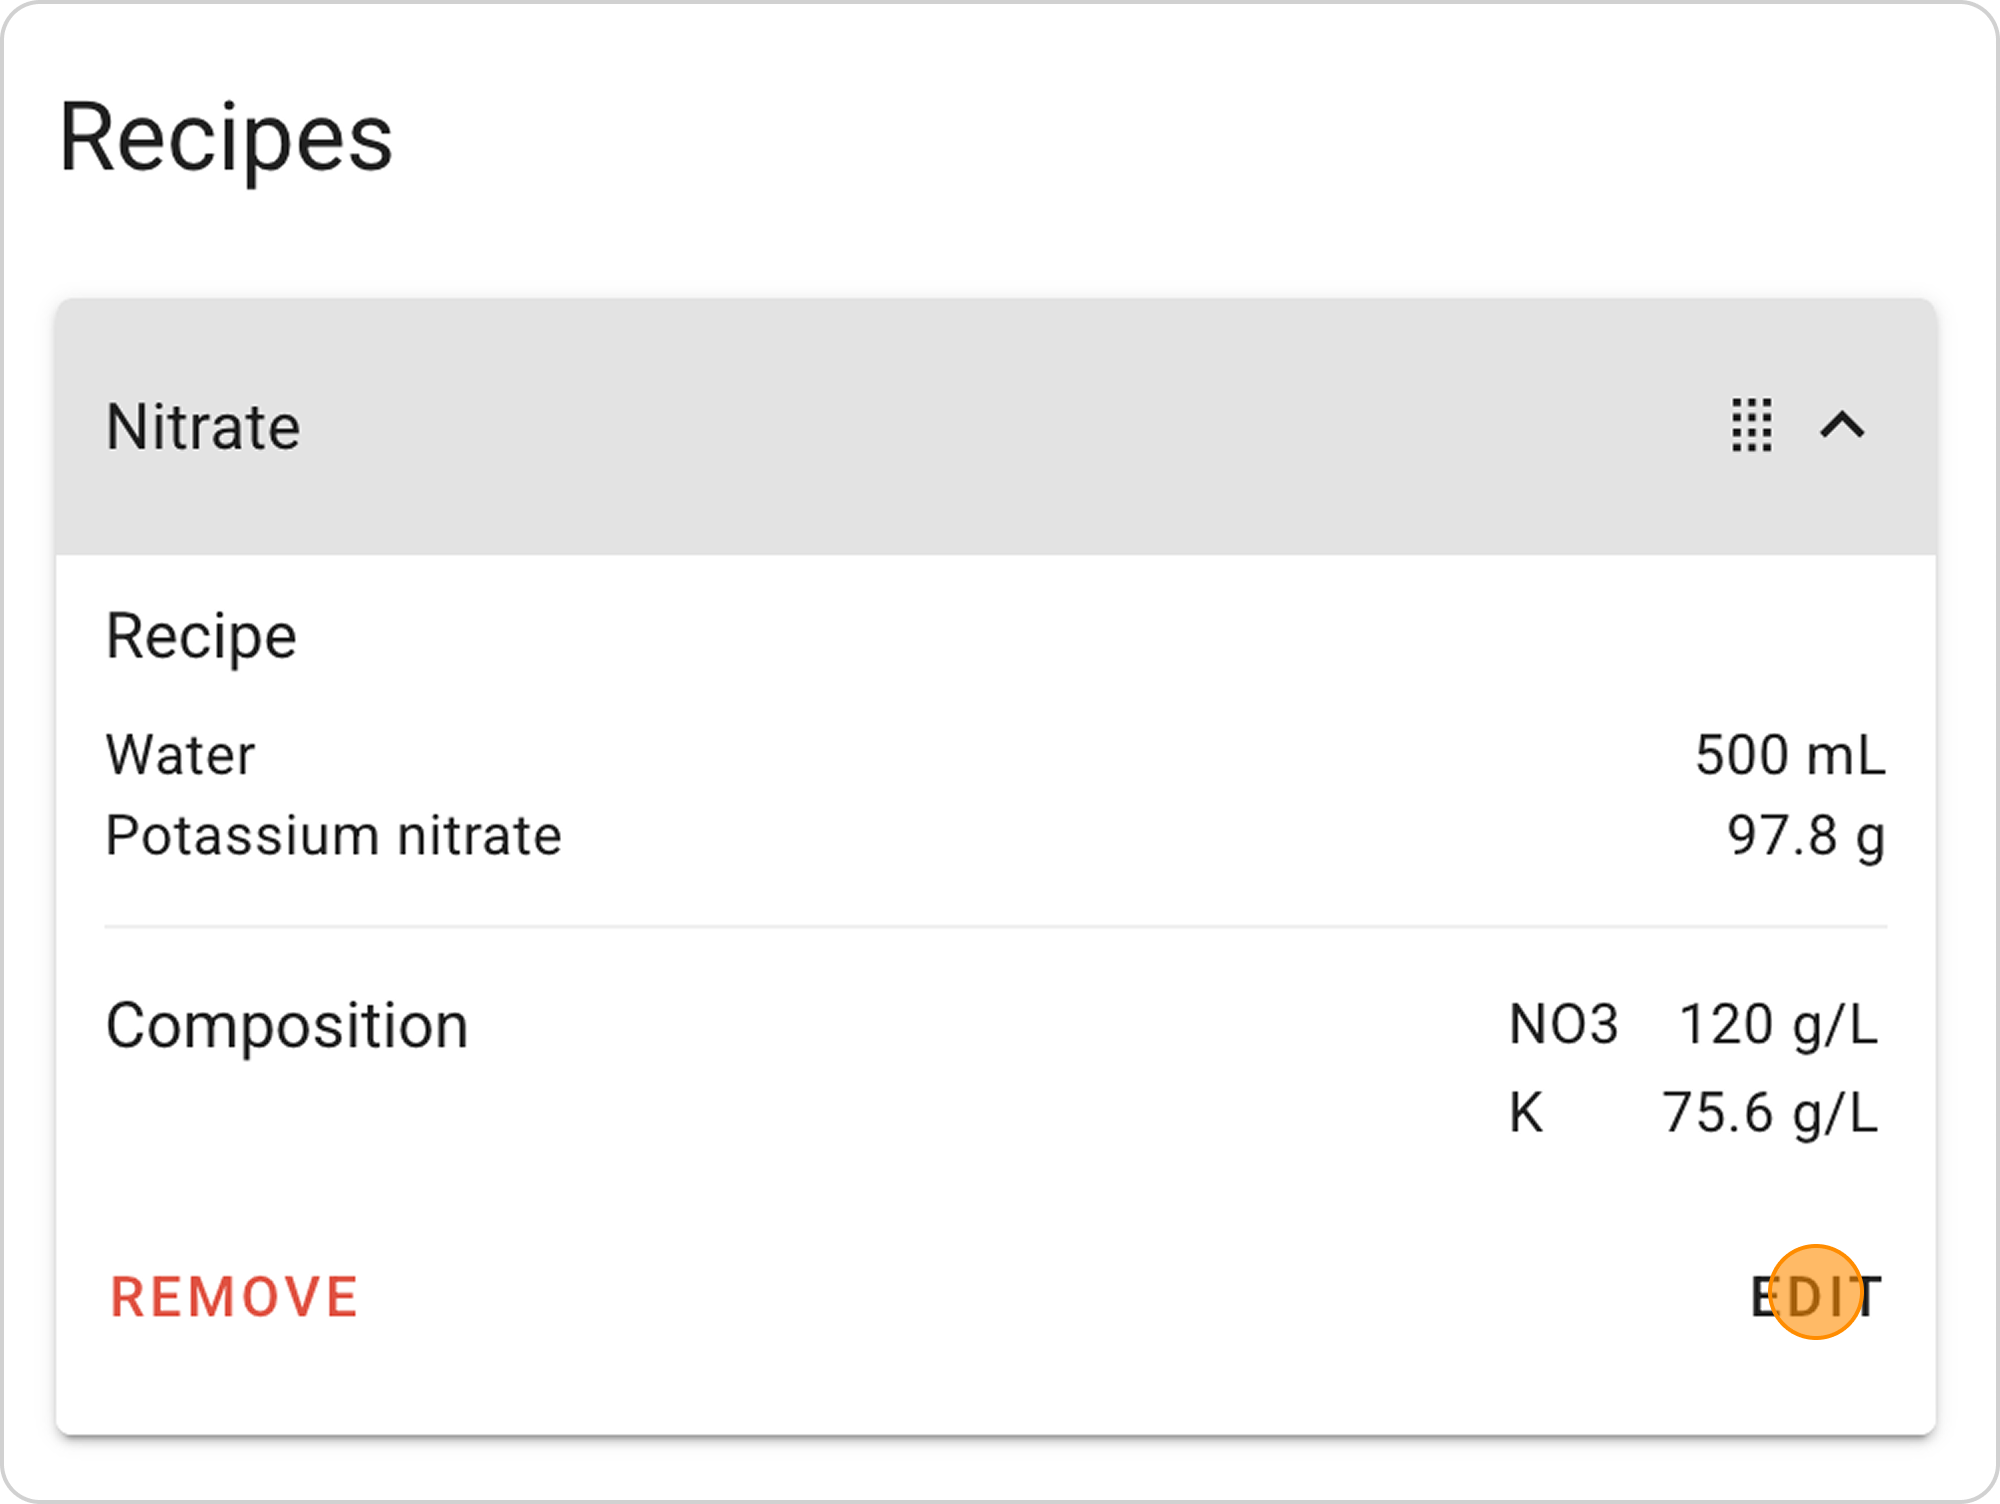Screen dimensions: 2000x1504
Task: Click the NO3 composition label
Action: pos(1563,1025)
